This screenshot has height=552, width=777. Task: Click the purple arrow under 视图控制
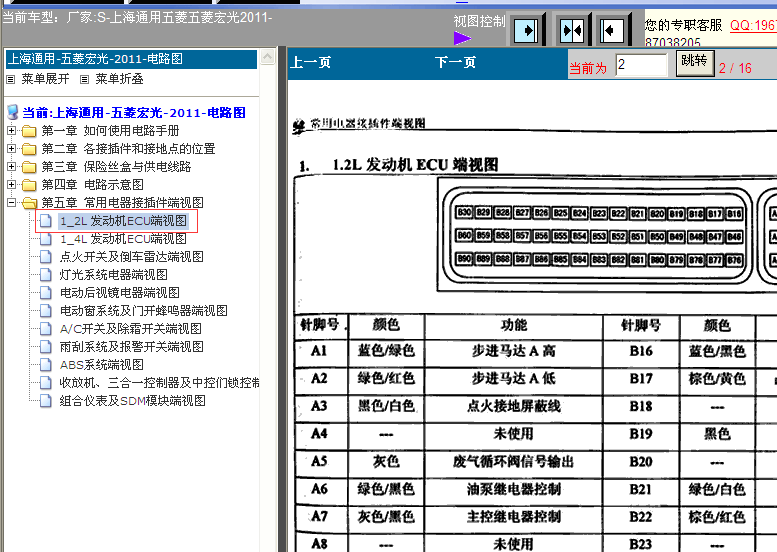click(462, 38)
